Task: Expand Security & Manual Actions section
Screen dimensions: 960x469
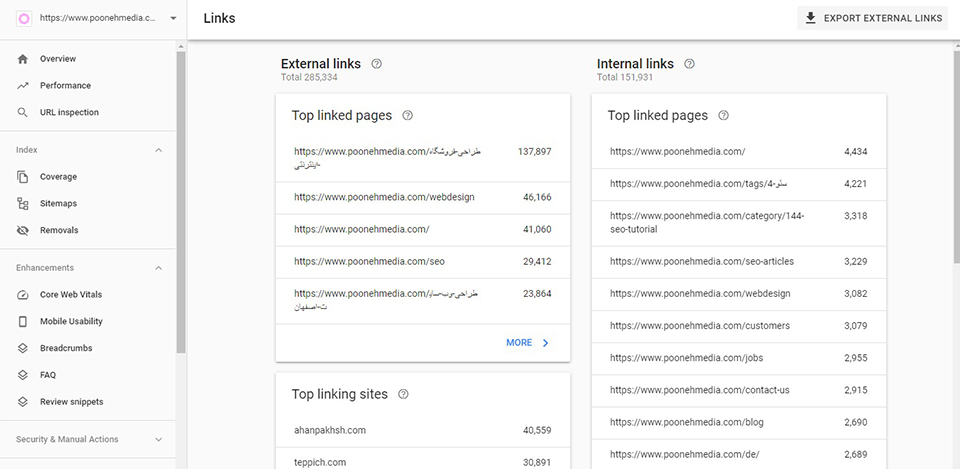Action: pyautogui.click(x=159, y=440)
